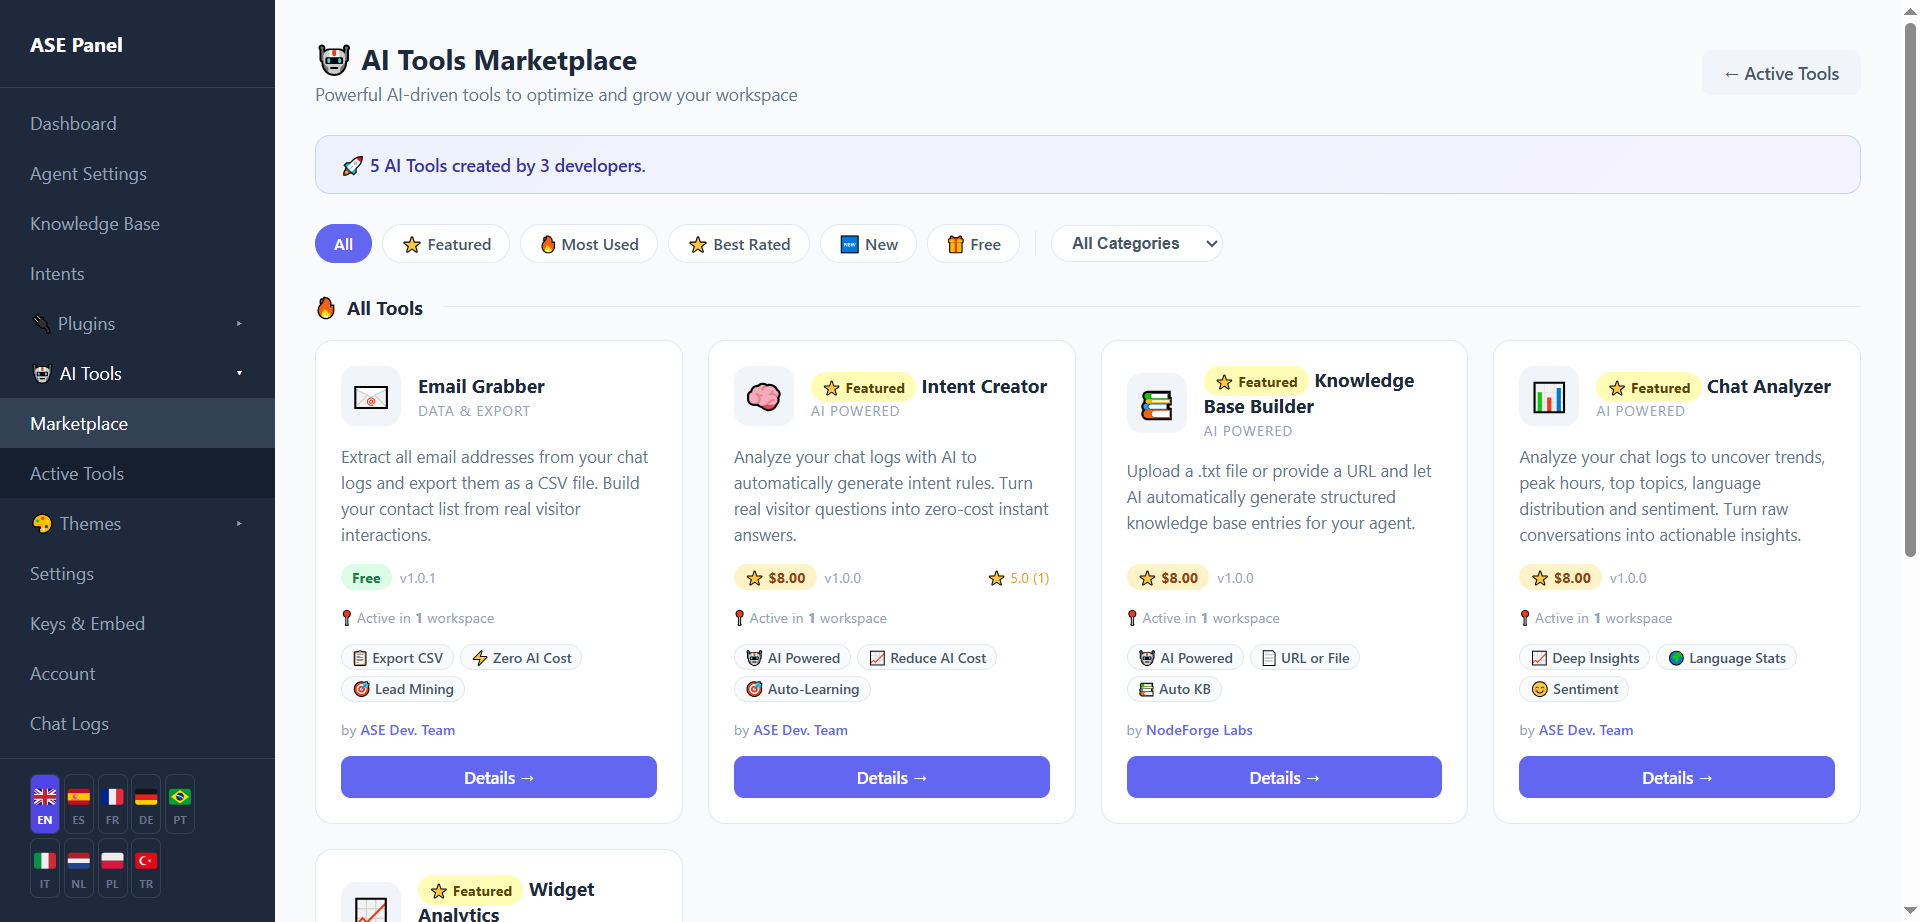
Task: Select Marketplace submenu item
Action: click(x=137, y=424)
